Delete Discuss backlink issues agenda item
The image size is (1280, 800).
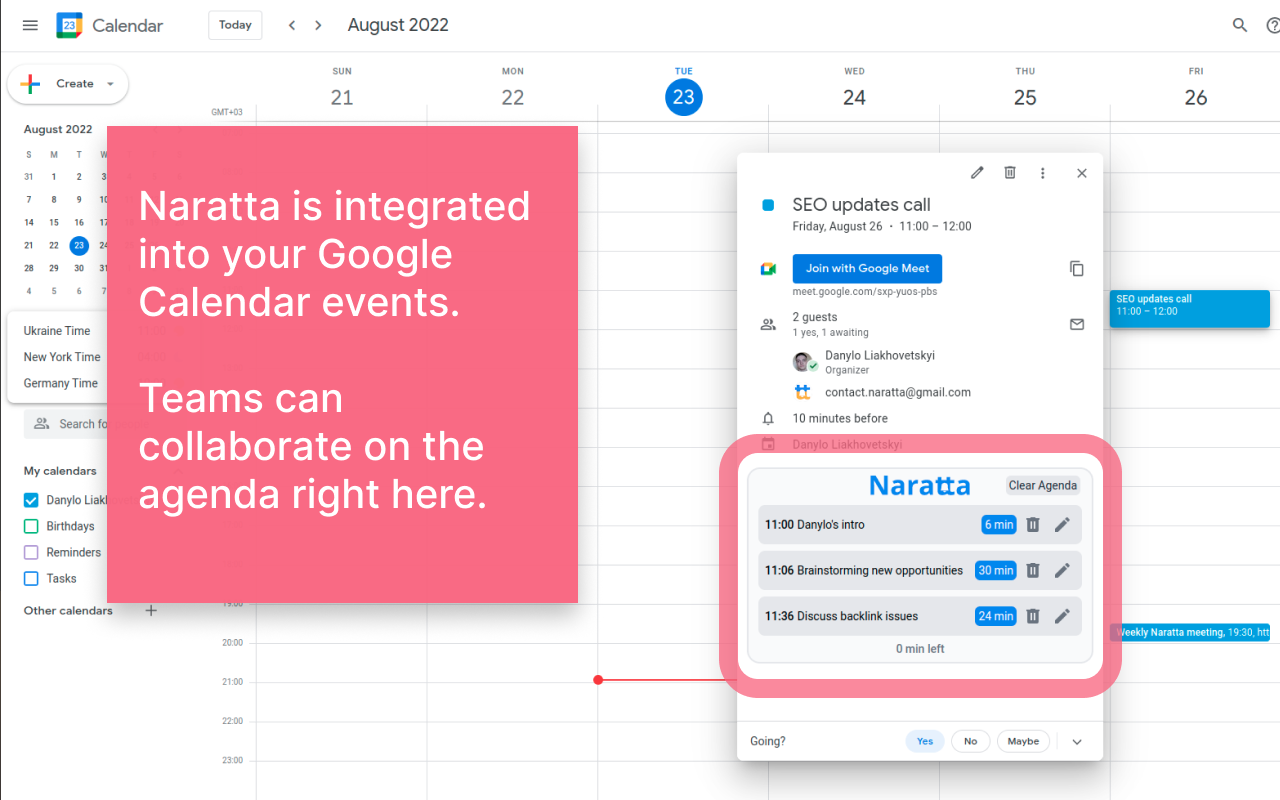coord(1033,616)
